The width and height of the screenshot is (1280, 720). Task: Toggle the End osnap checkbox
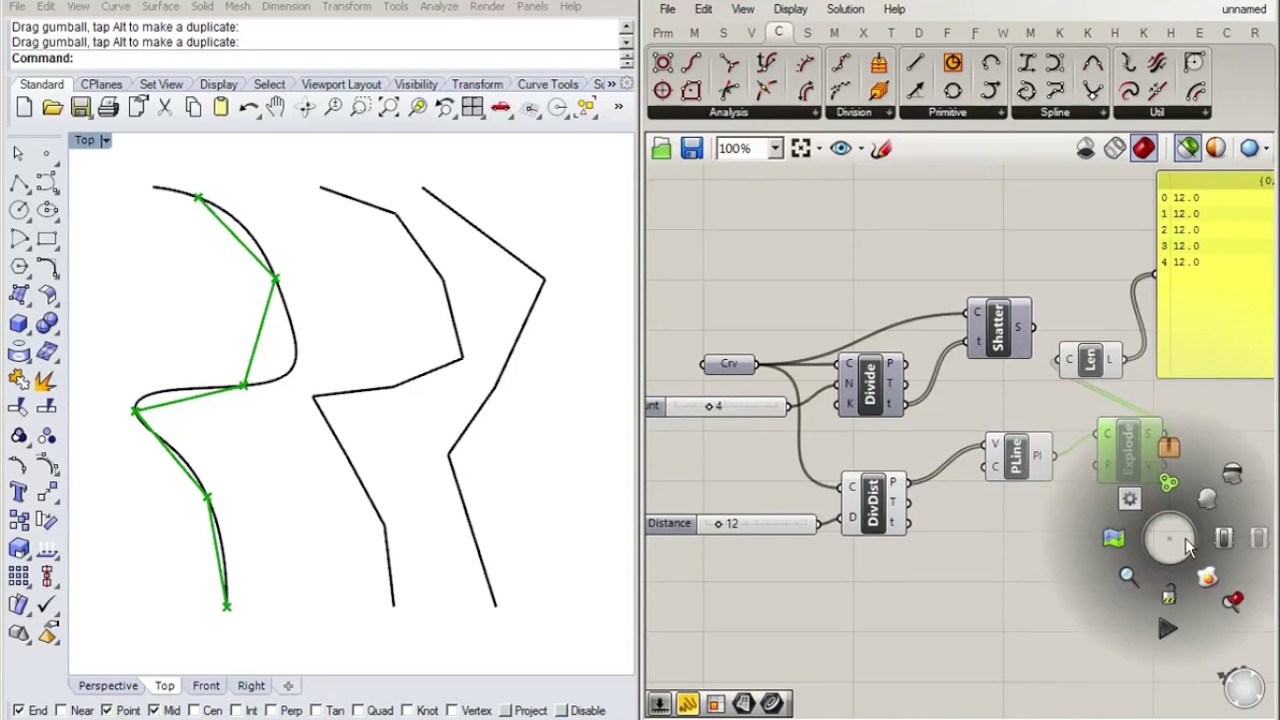pyautogui.click(x=18, y=711)
